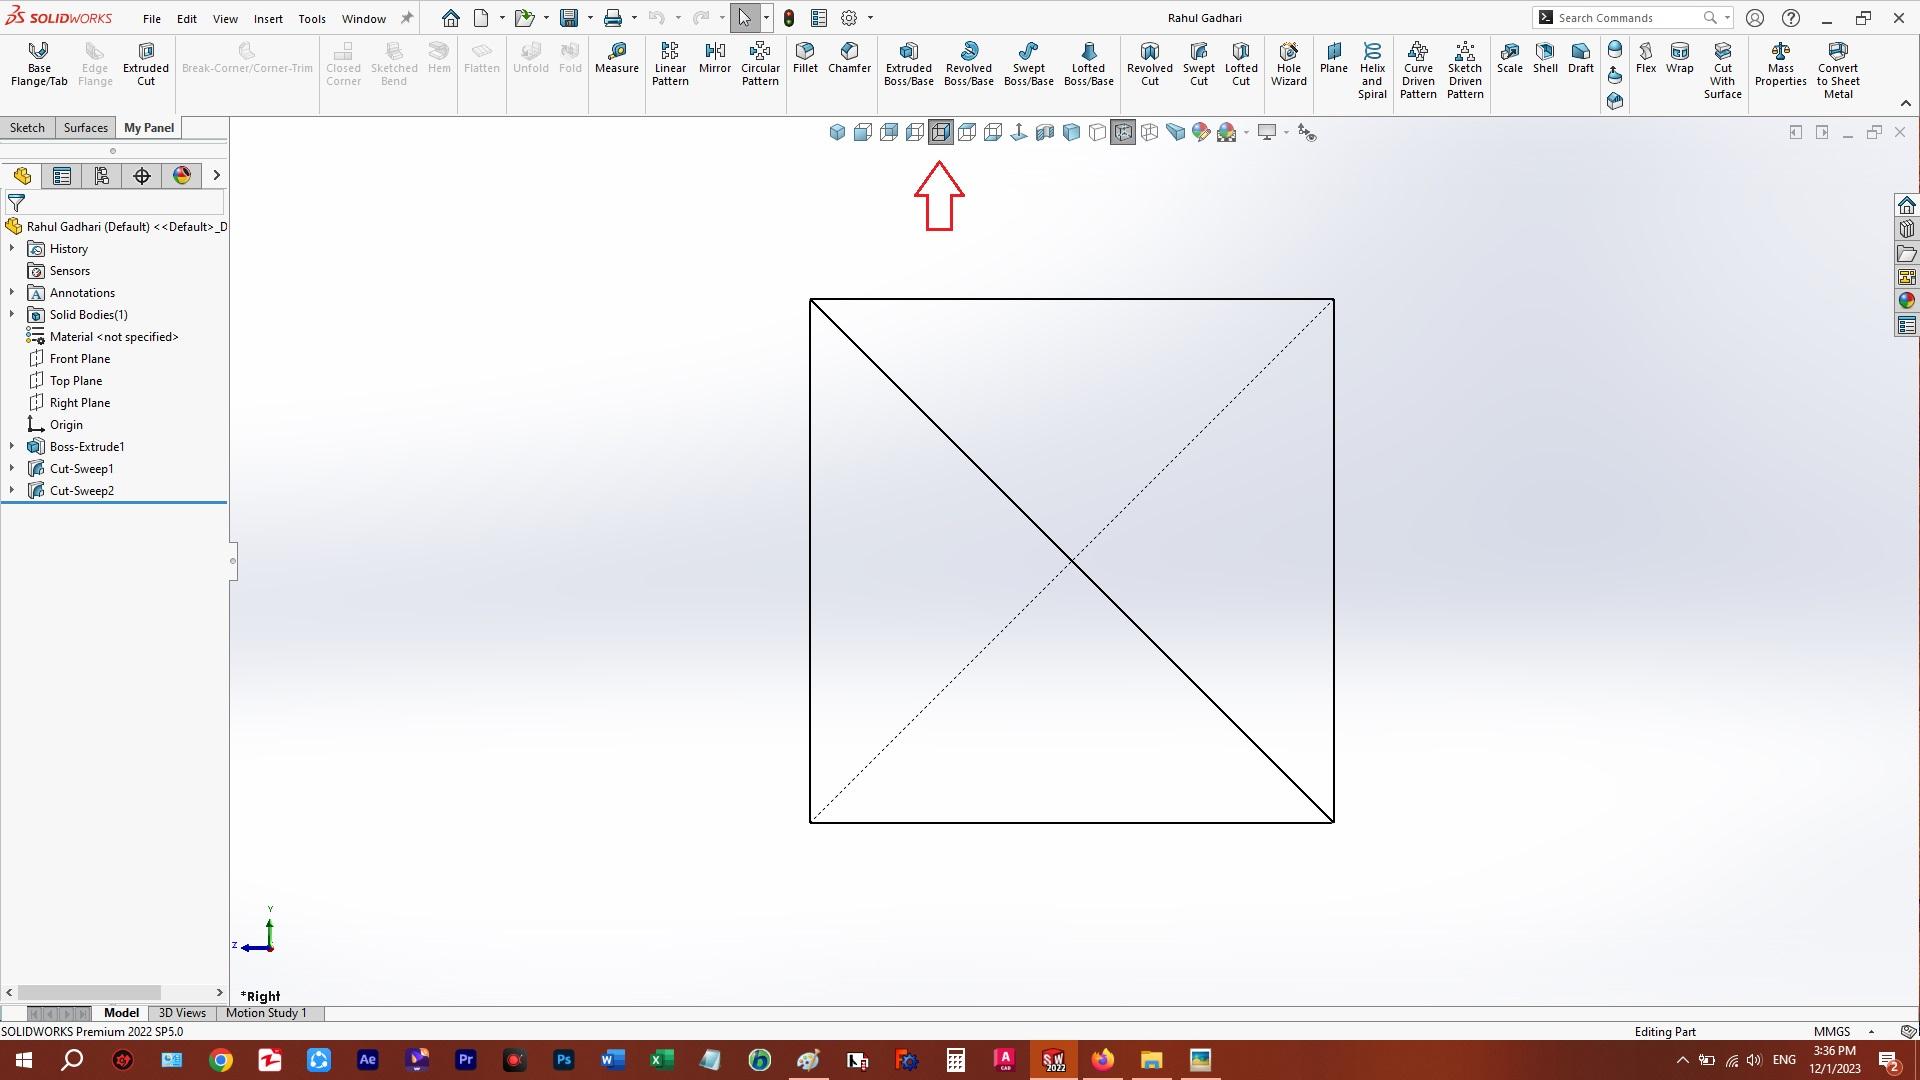Expand the Solid Bodies(1) folder
Image resolution: width=1920 pixels, height=1080 pixels.
coord(12,314)
